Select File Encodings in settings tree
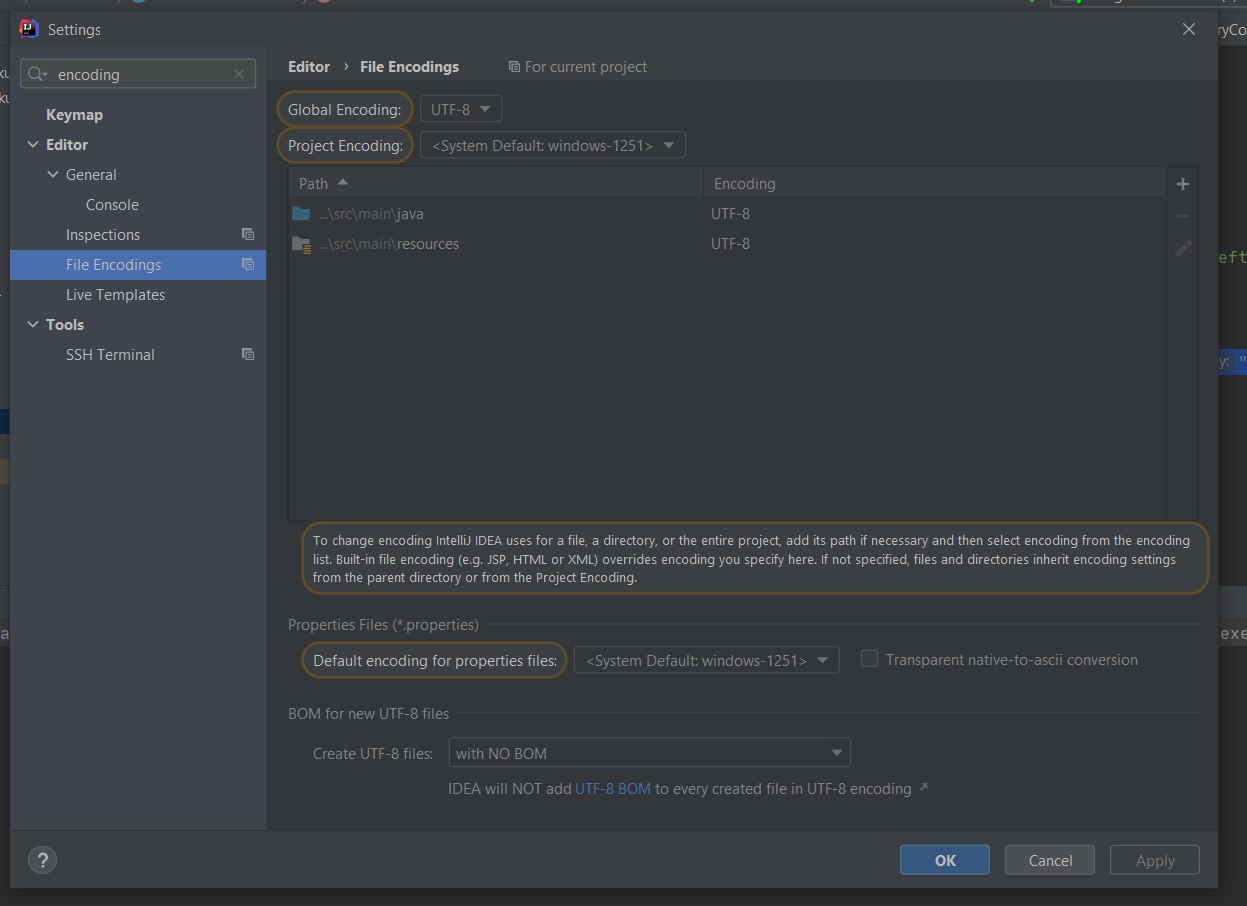 coord(138,265)
